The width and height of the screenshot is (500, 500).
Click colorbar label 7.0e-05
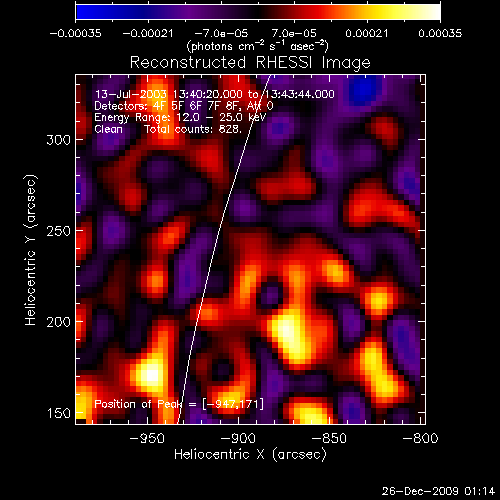pos(294,33)
